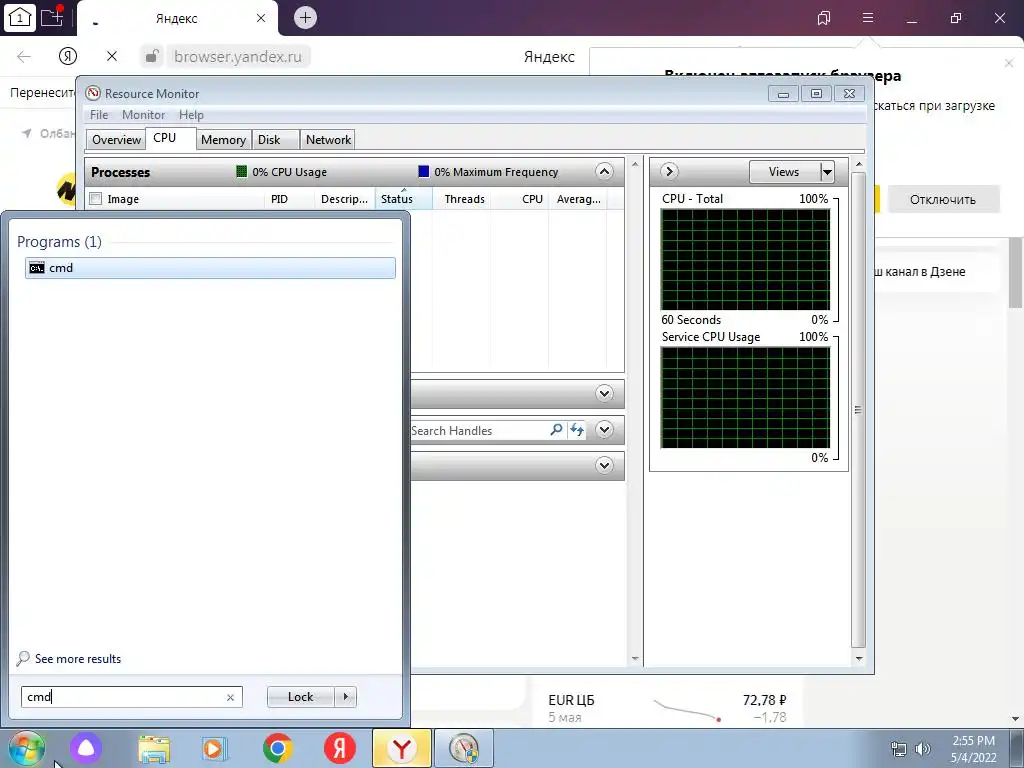1024x768 pixels.
Task: Go back in Yandex browser
Action: (24, 57)
